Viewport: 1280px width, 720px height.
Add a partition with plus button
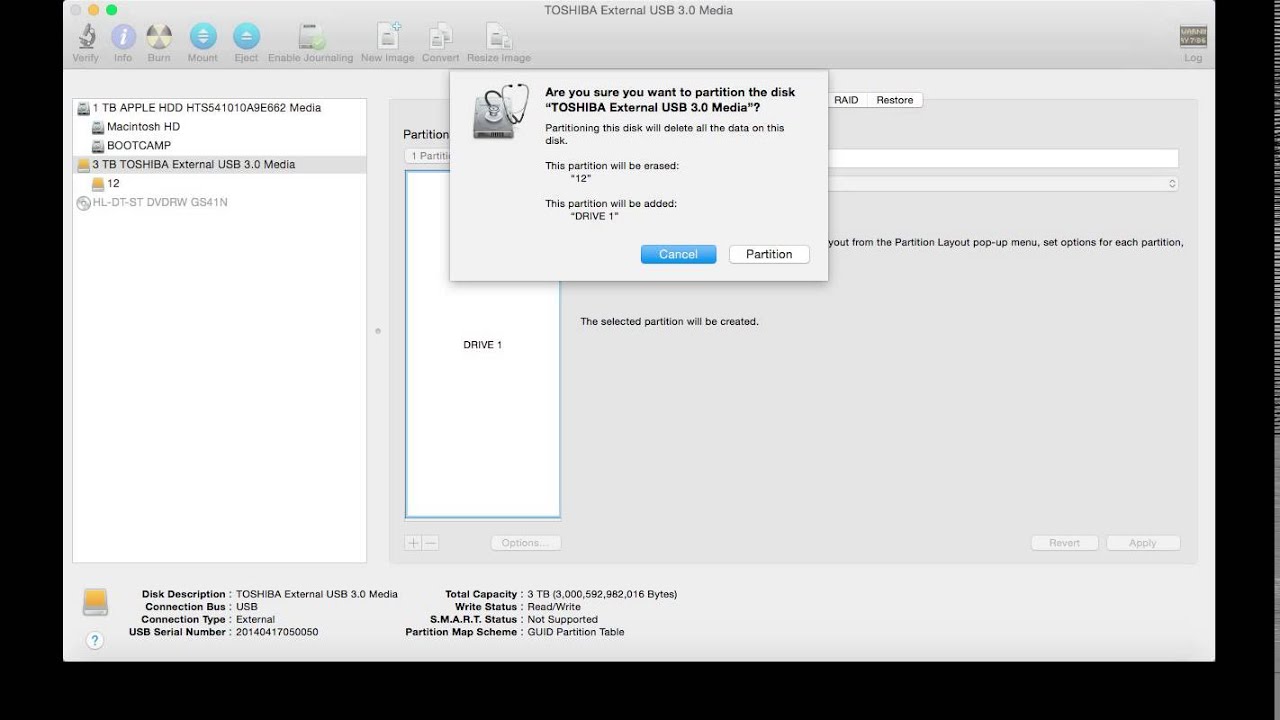(413, 543)
